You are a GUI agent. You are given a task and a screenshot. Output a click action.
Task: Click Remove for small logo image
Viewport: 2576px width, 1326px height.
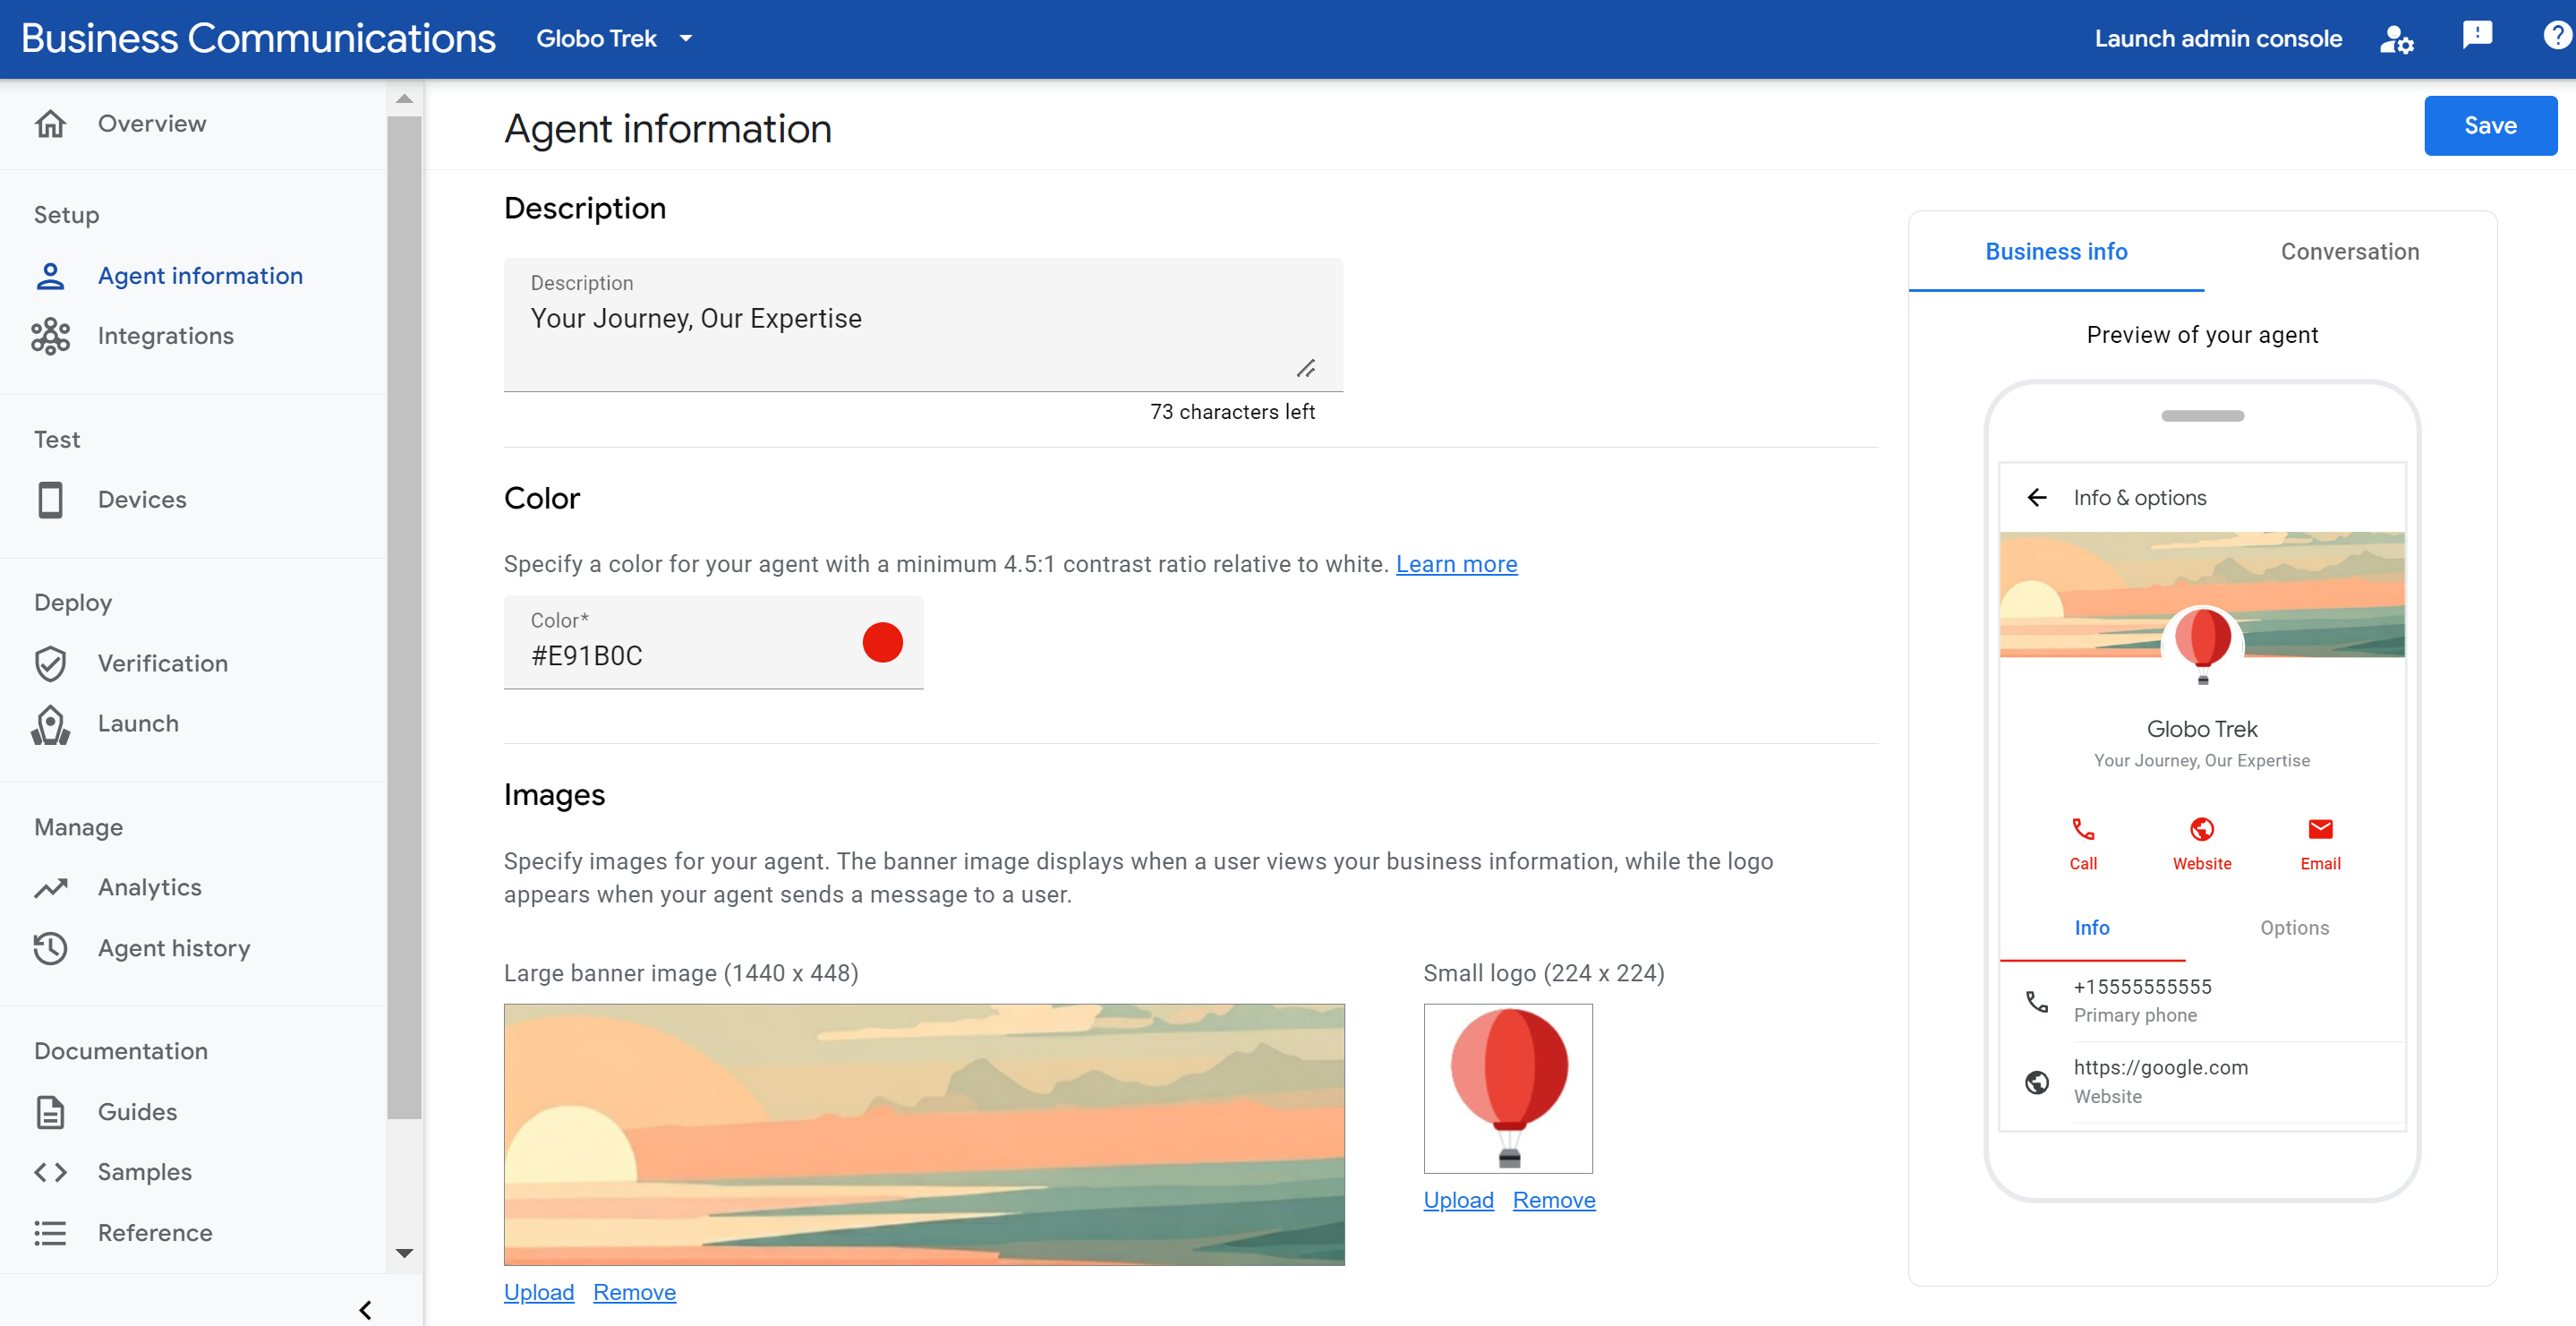1553,1199
